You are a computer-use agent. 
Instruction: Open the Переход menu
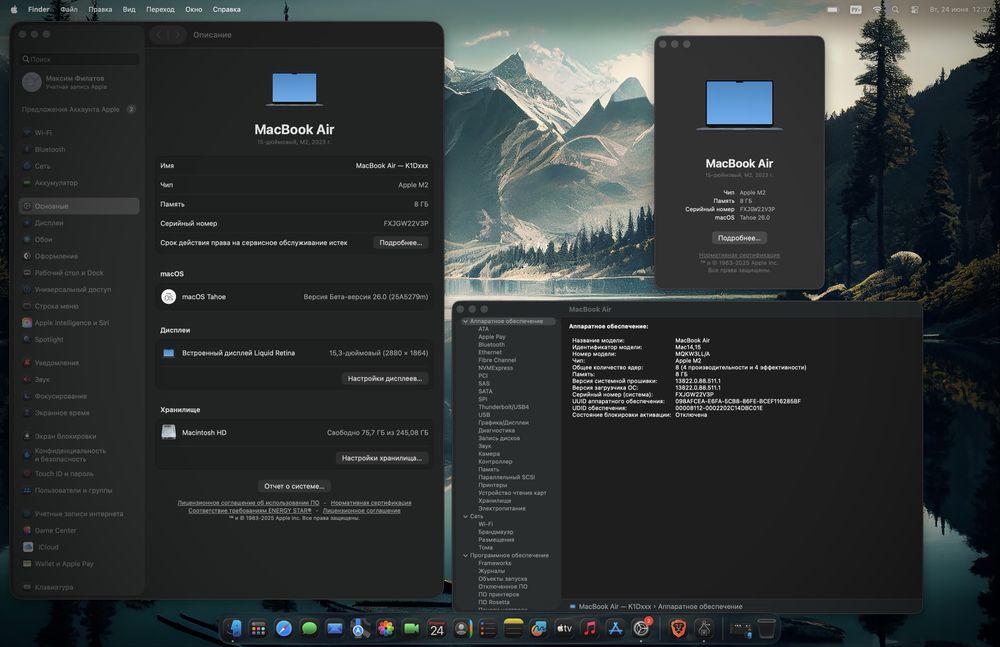160,10
